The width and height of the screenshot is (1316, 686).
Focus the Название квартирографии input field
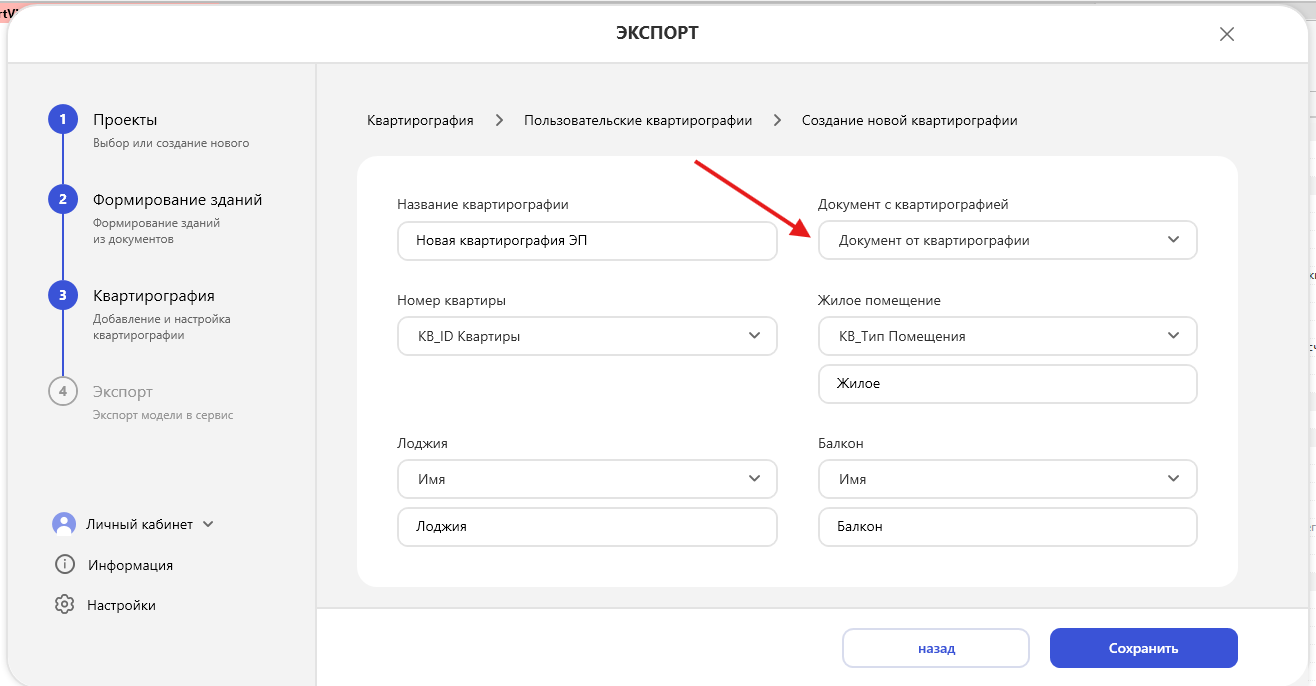[x=587, y=240]
